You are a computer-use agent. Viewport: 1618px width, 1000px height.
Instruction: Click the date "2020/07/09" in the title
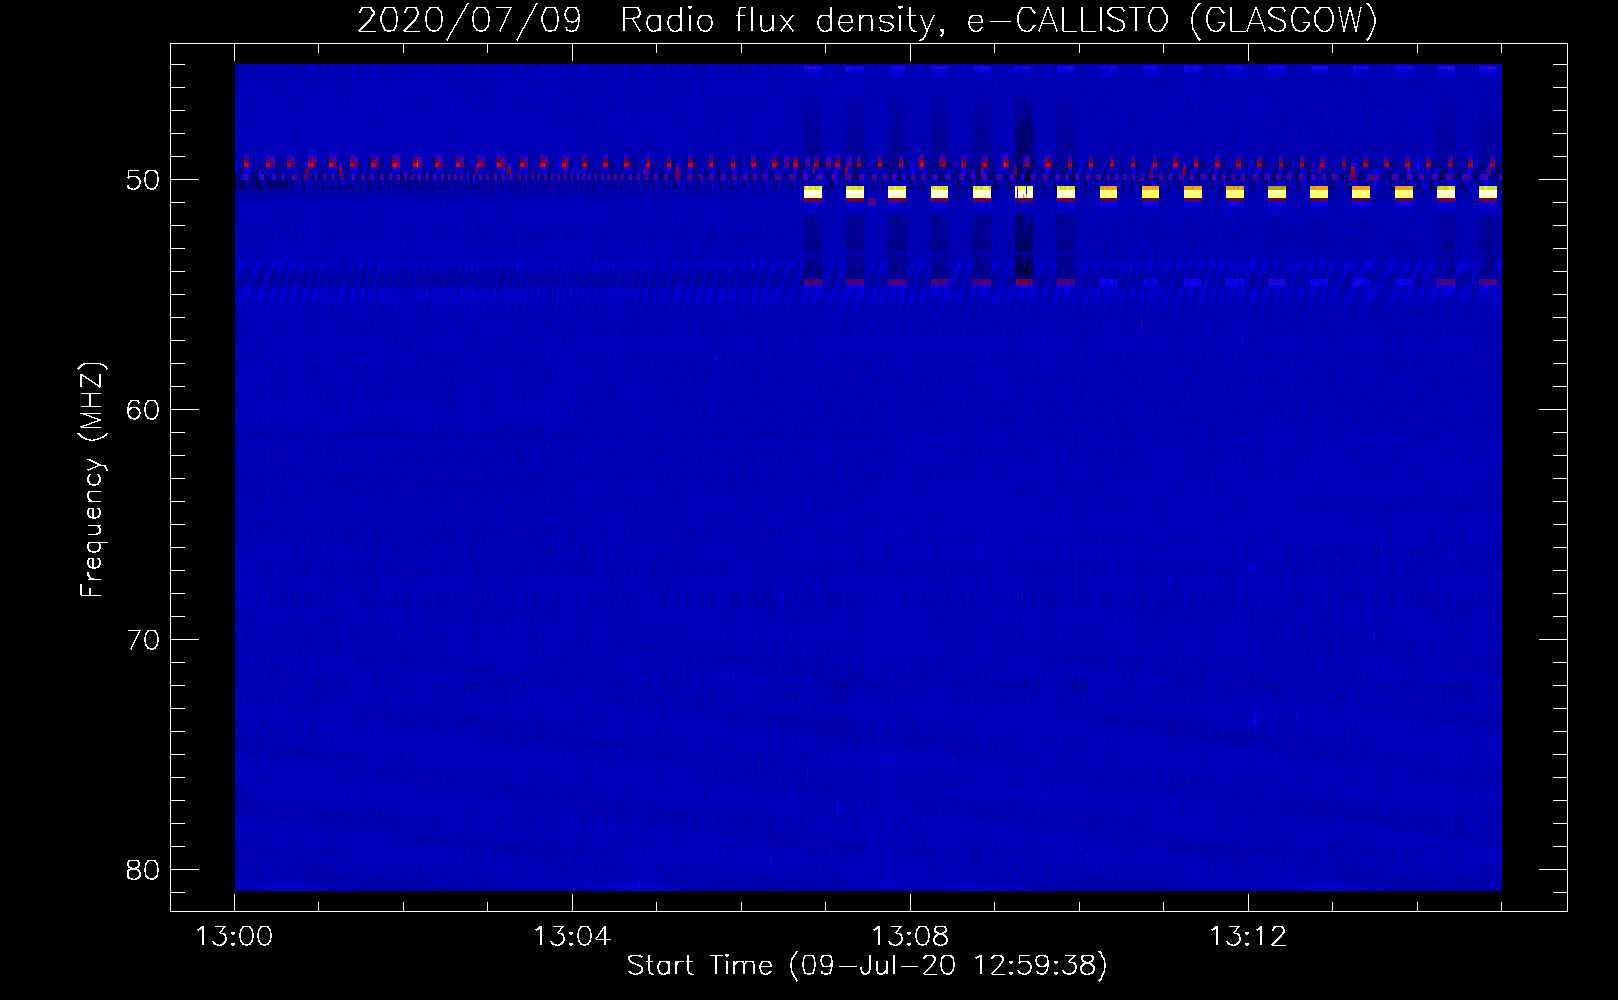[469, 20]
